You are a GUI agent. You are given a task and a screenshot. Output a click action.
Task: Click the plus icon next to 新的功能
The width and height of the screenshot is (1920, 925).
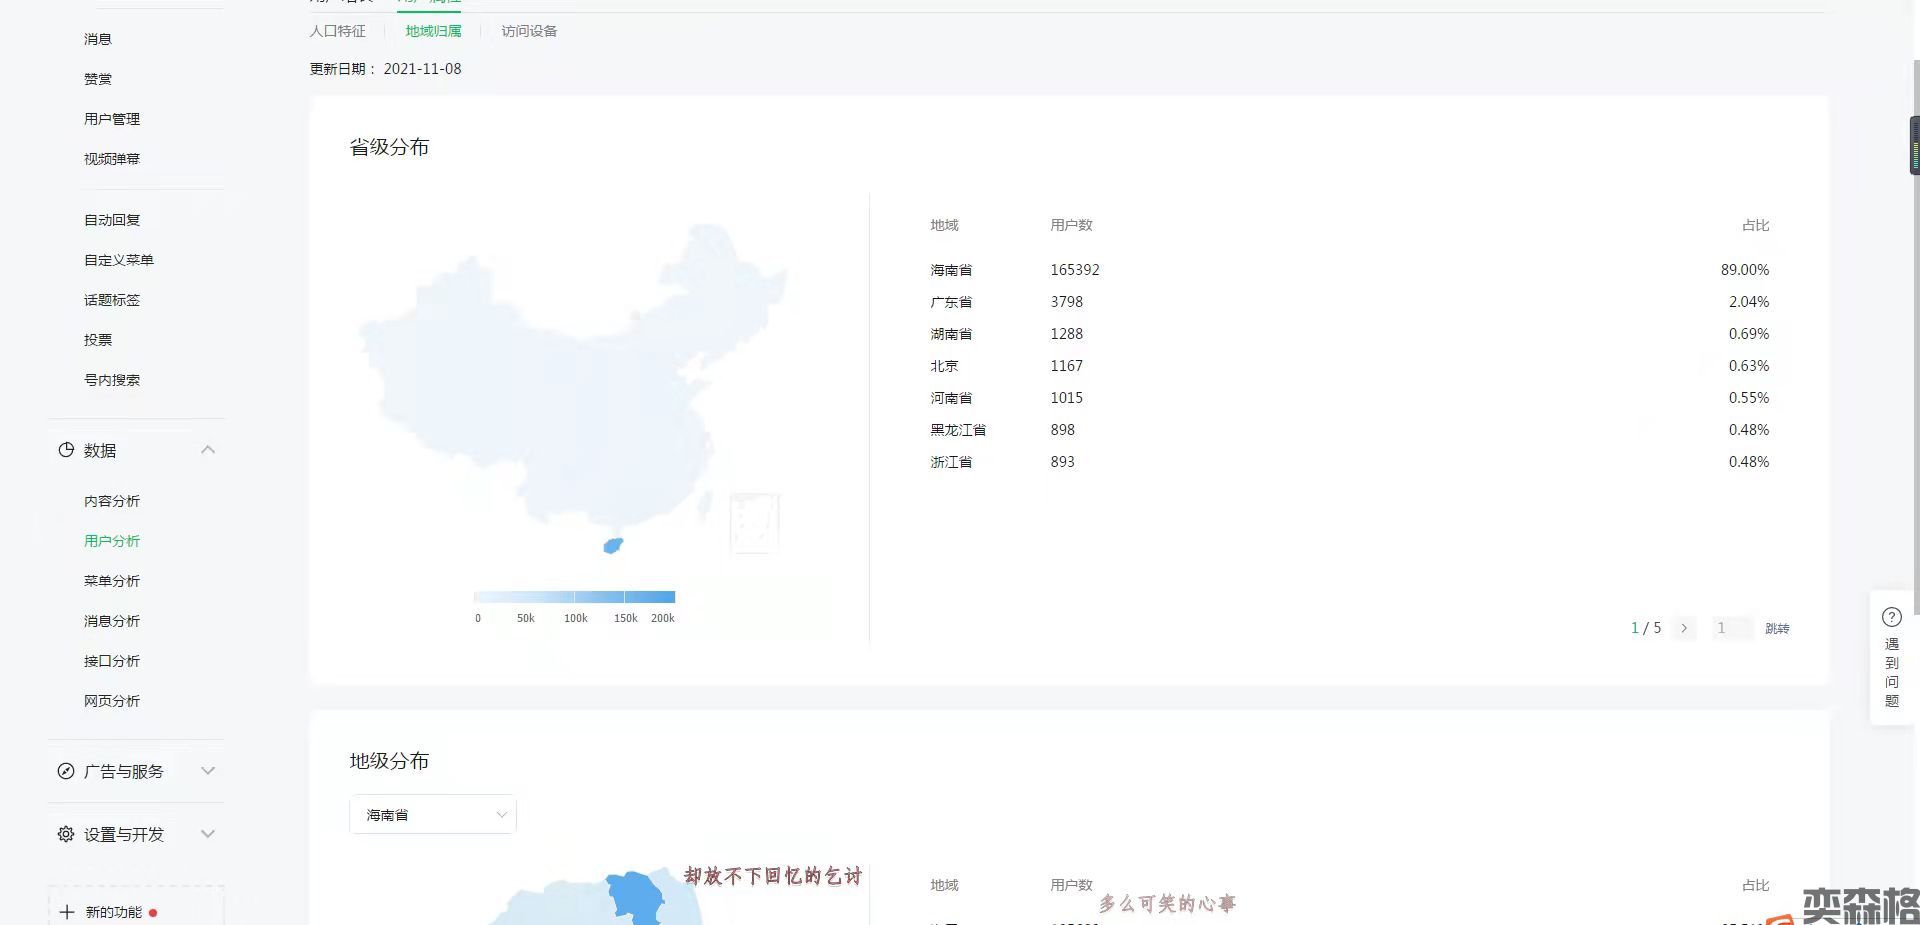(x=67, y=912)
